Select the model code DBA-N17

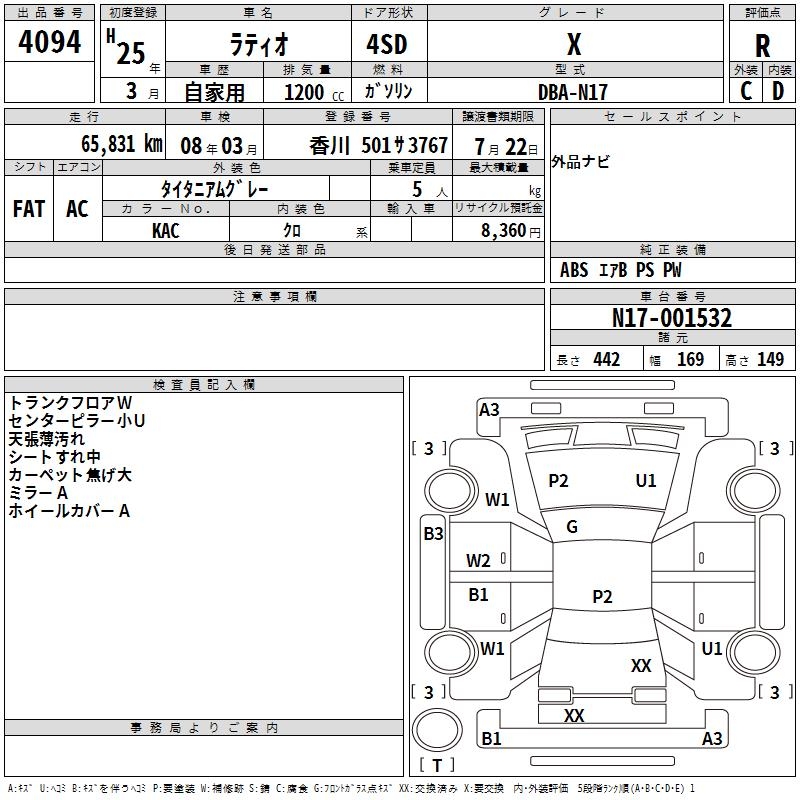(572, 92)
